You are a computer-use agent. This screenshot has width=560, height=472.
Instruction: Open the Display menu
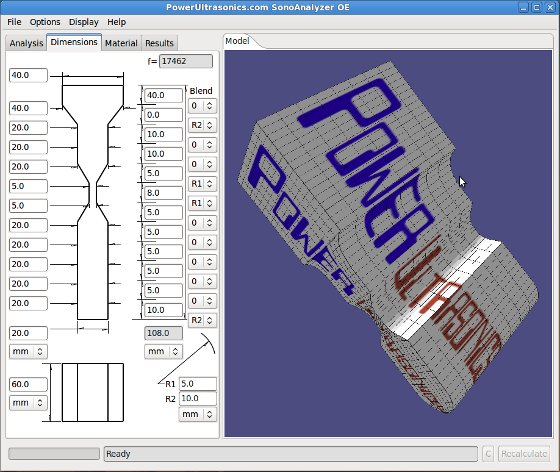coord(84,22)
